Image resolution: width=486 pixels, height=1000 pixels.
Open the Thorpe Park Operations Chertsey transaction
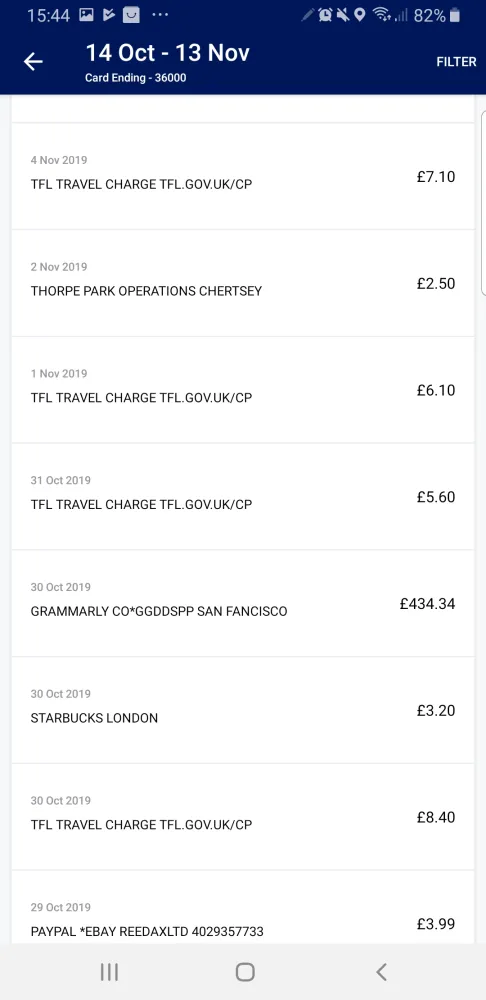pos(243,283)
